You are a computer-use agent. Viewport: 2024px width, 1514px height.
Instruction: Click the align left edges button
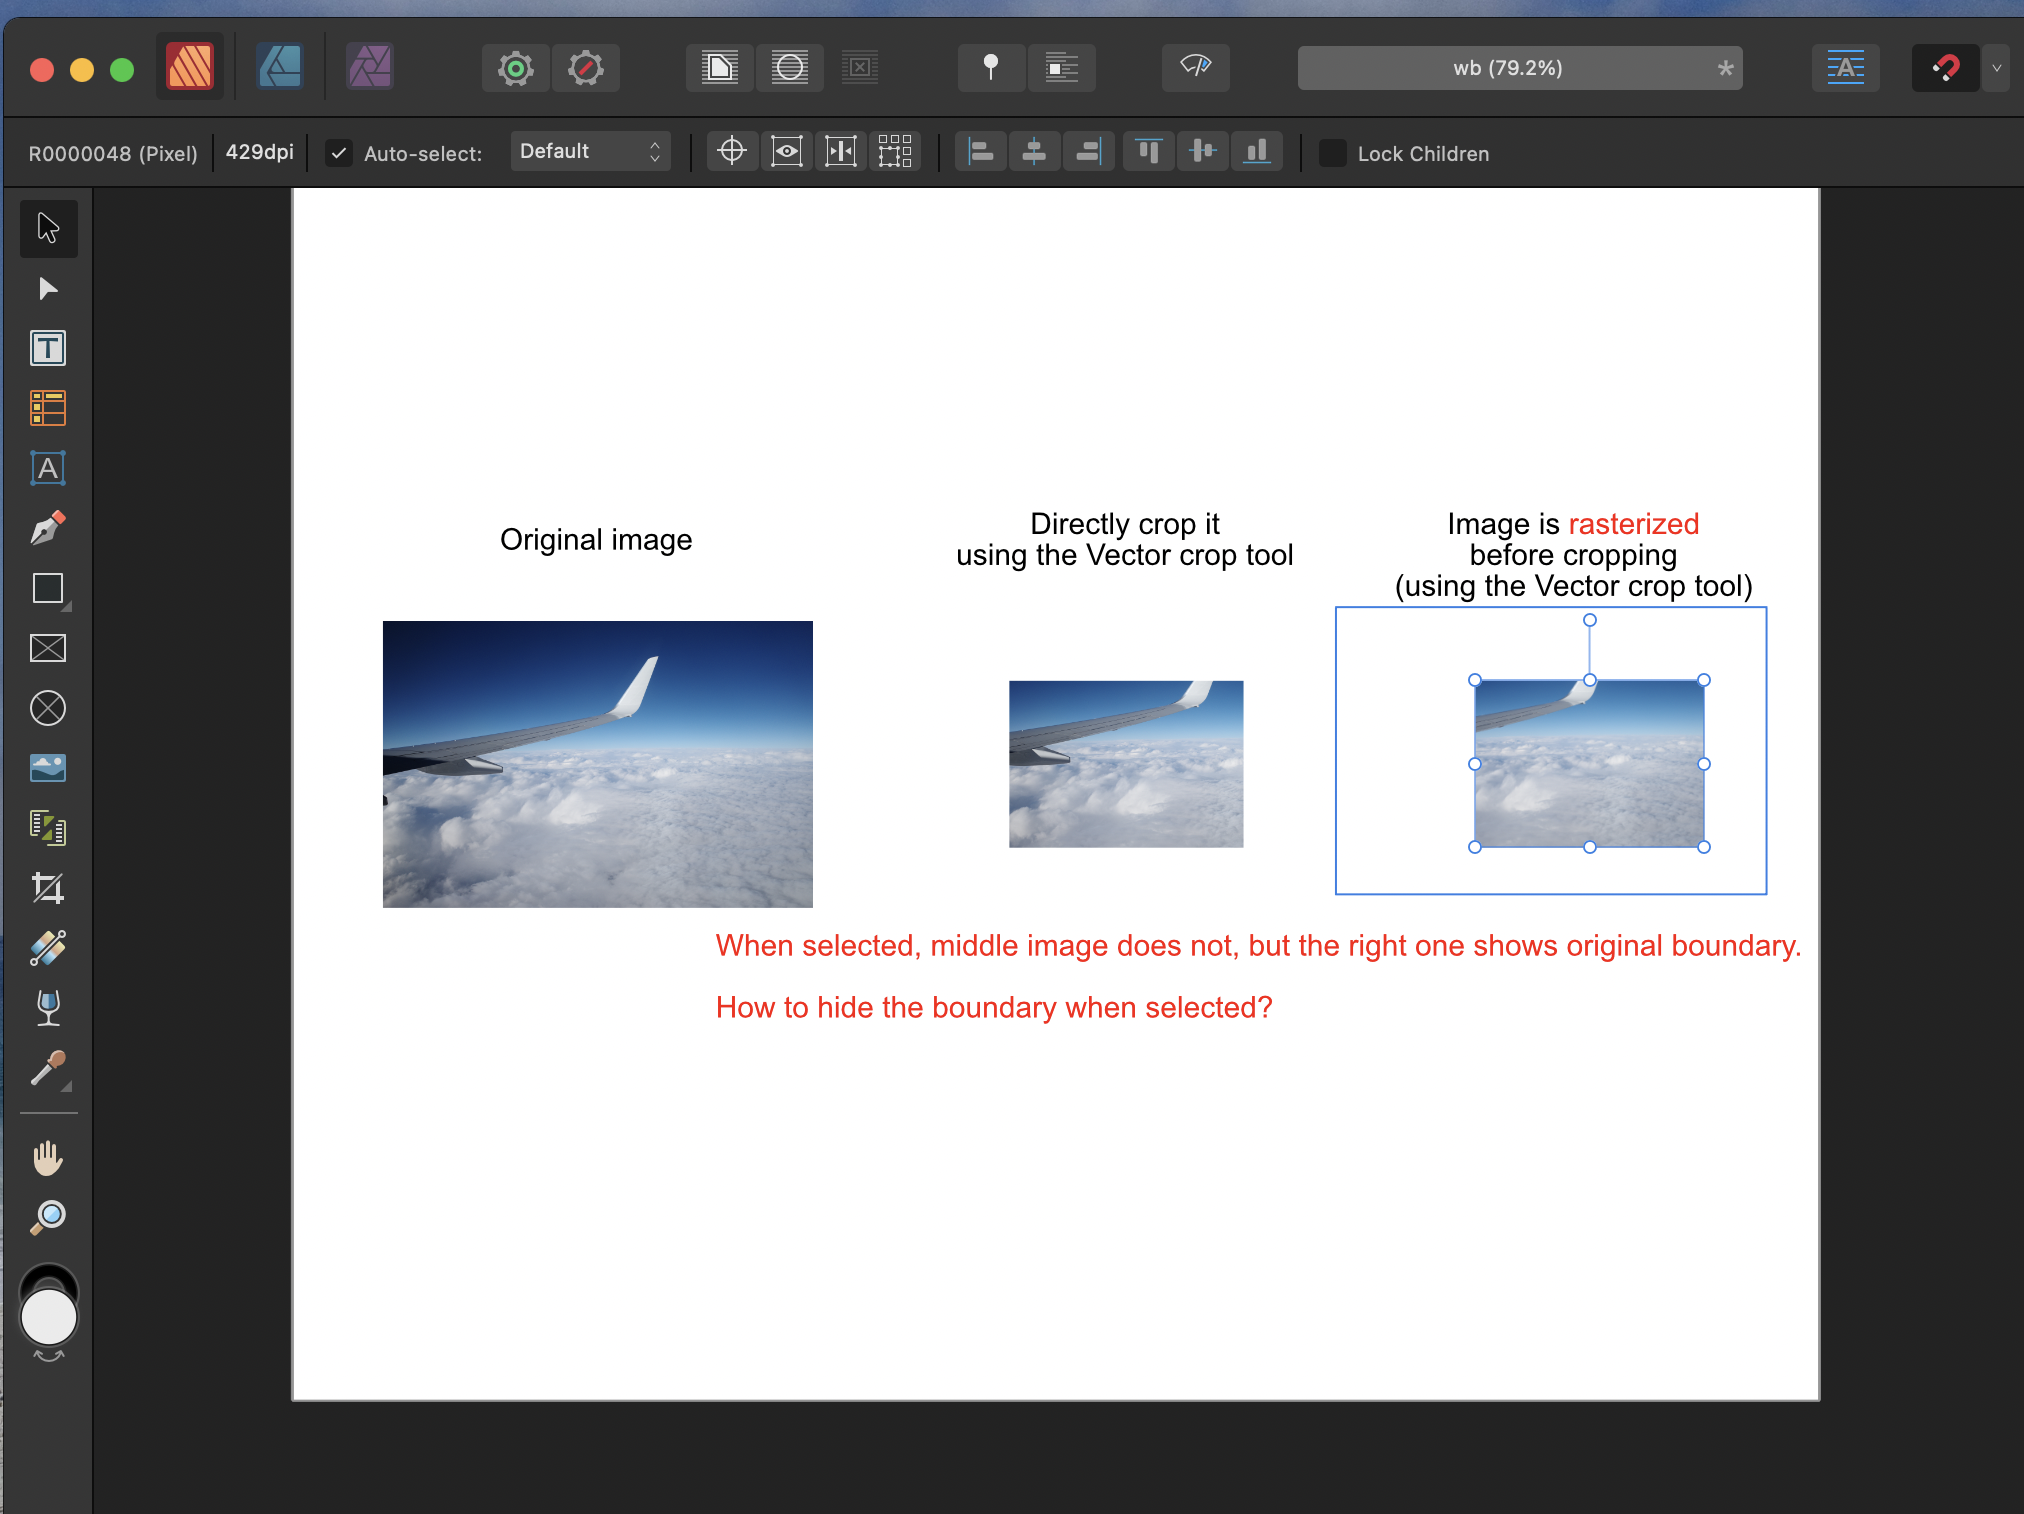click(x=980, y=151)
